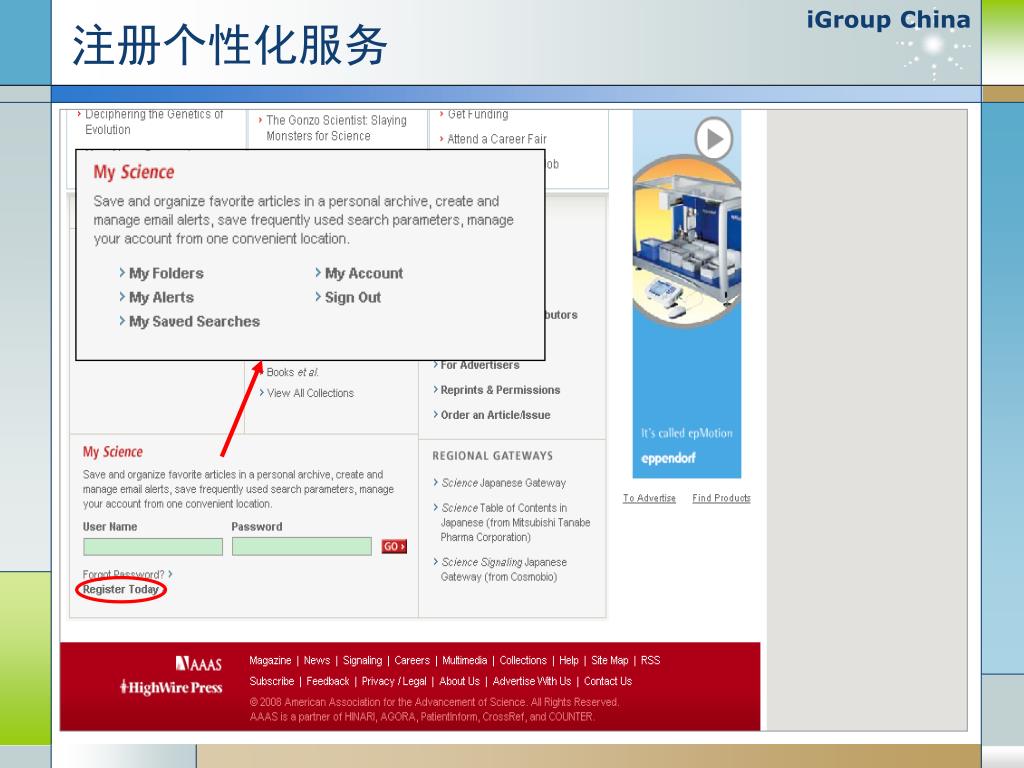The image size is (1024, 768).
Task: Open the Get Funding link
Action: click(478, 114)
